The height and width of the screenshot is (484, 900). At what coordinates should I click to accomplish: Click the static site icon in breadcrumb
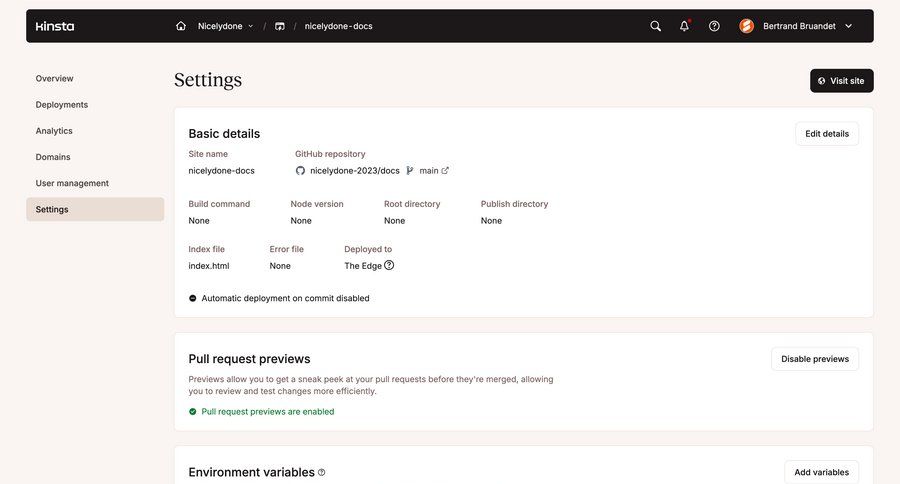(x=280, y=26)
